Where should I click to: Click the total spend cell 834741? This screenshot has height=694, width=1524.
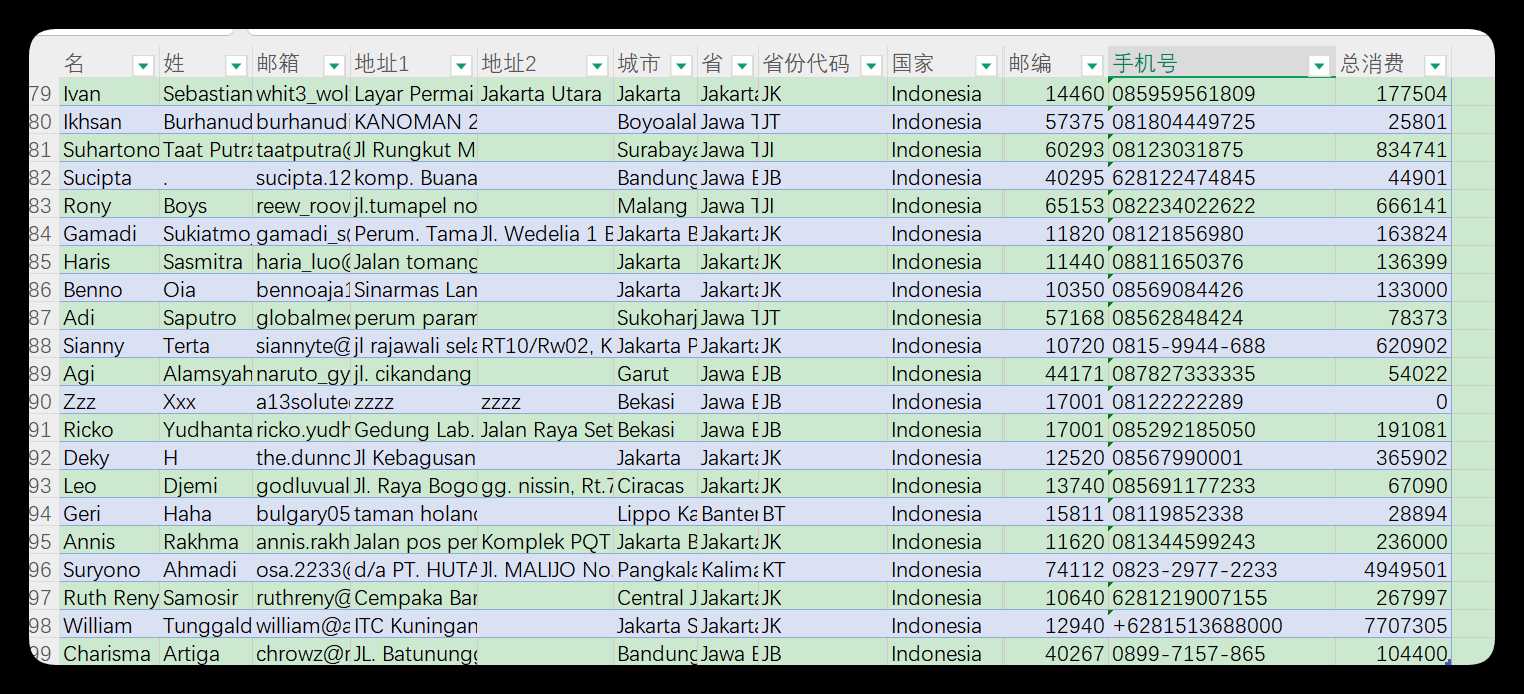[1393, 150]
